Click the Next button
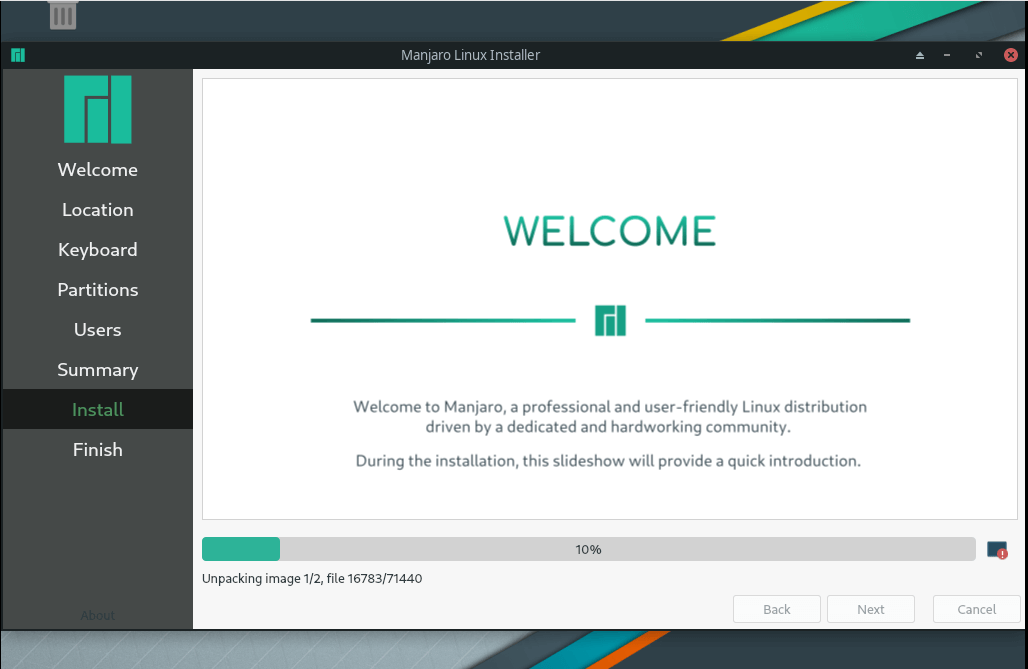The height and width of the screenshot is (669, 1028). point(871,609)
